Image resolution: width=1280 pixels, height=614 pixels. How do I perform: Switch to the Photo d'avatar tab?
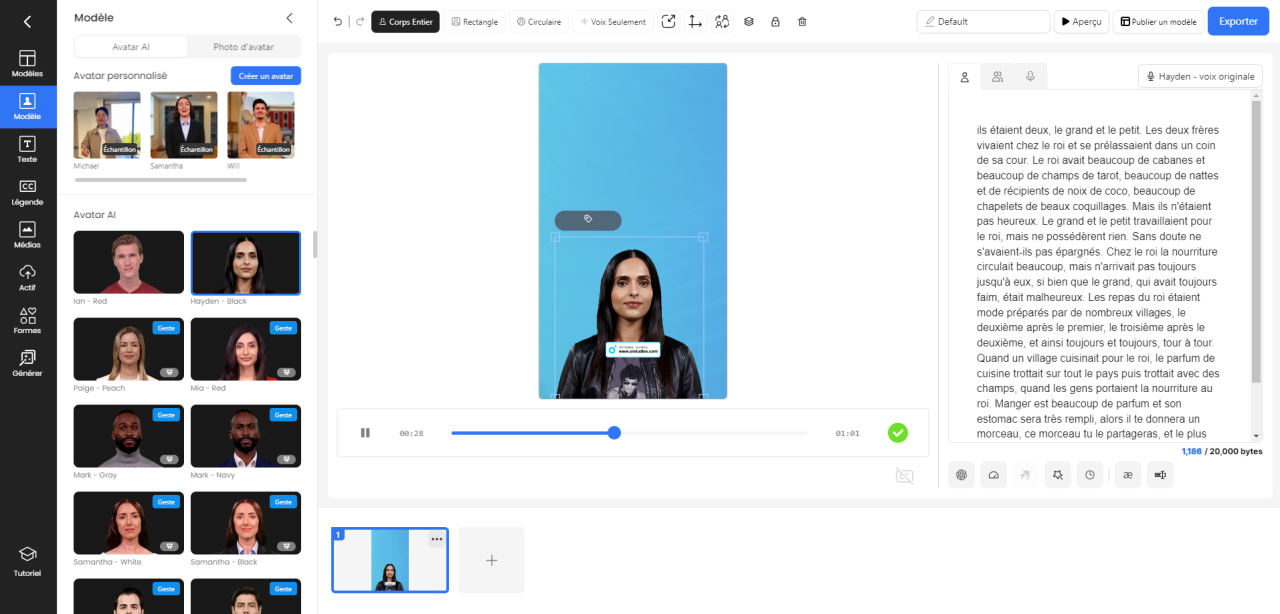point(243,47)
